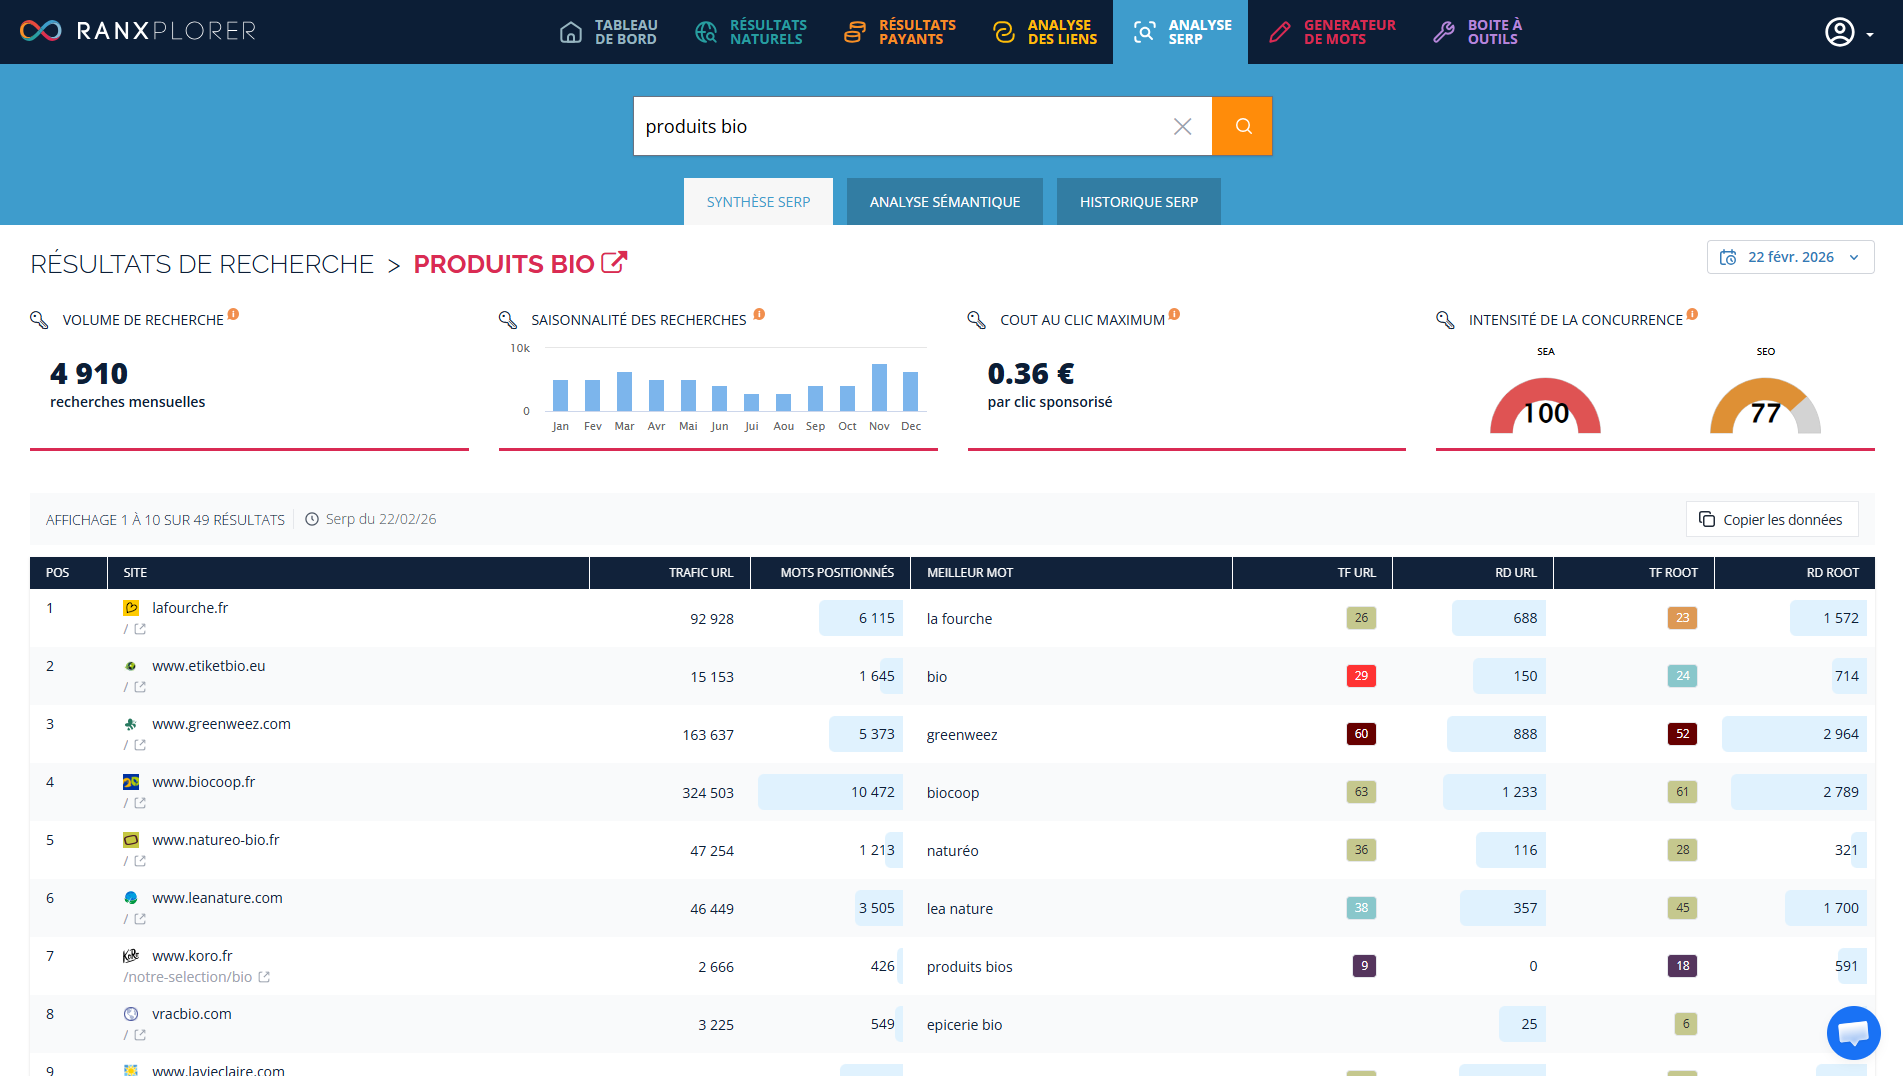Open external link icon under lafourche.fr
The image size is (1903, 1076).
[x=140, y=629]
